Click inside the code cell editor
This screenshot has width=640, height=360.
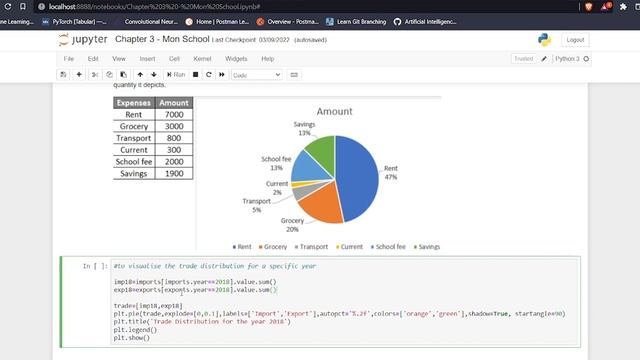pos(345,302)
